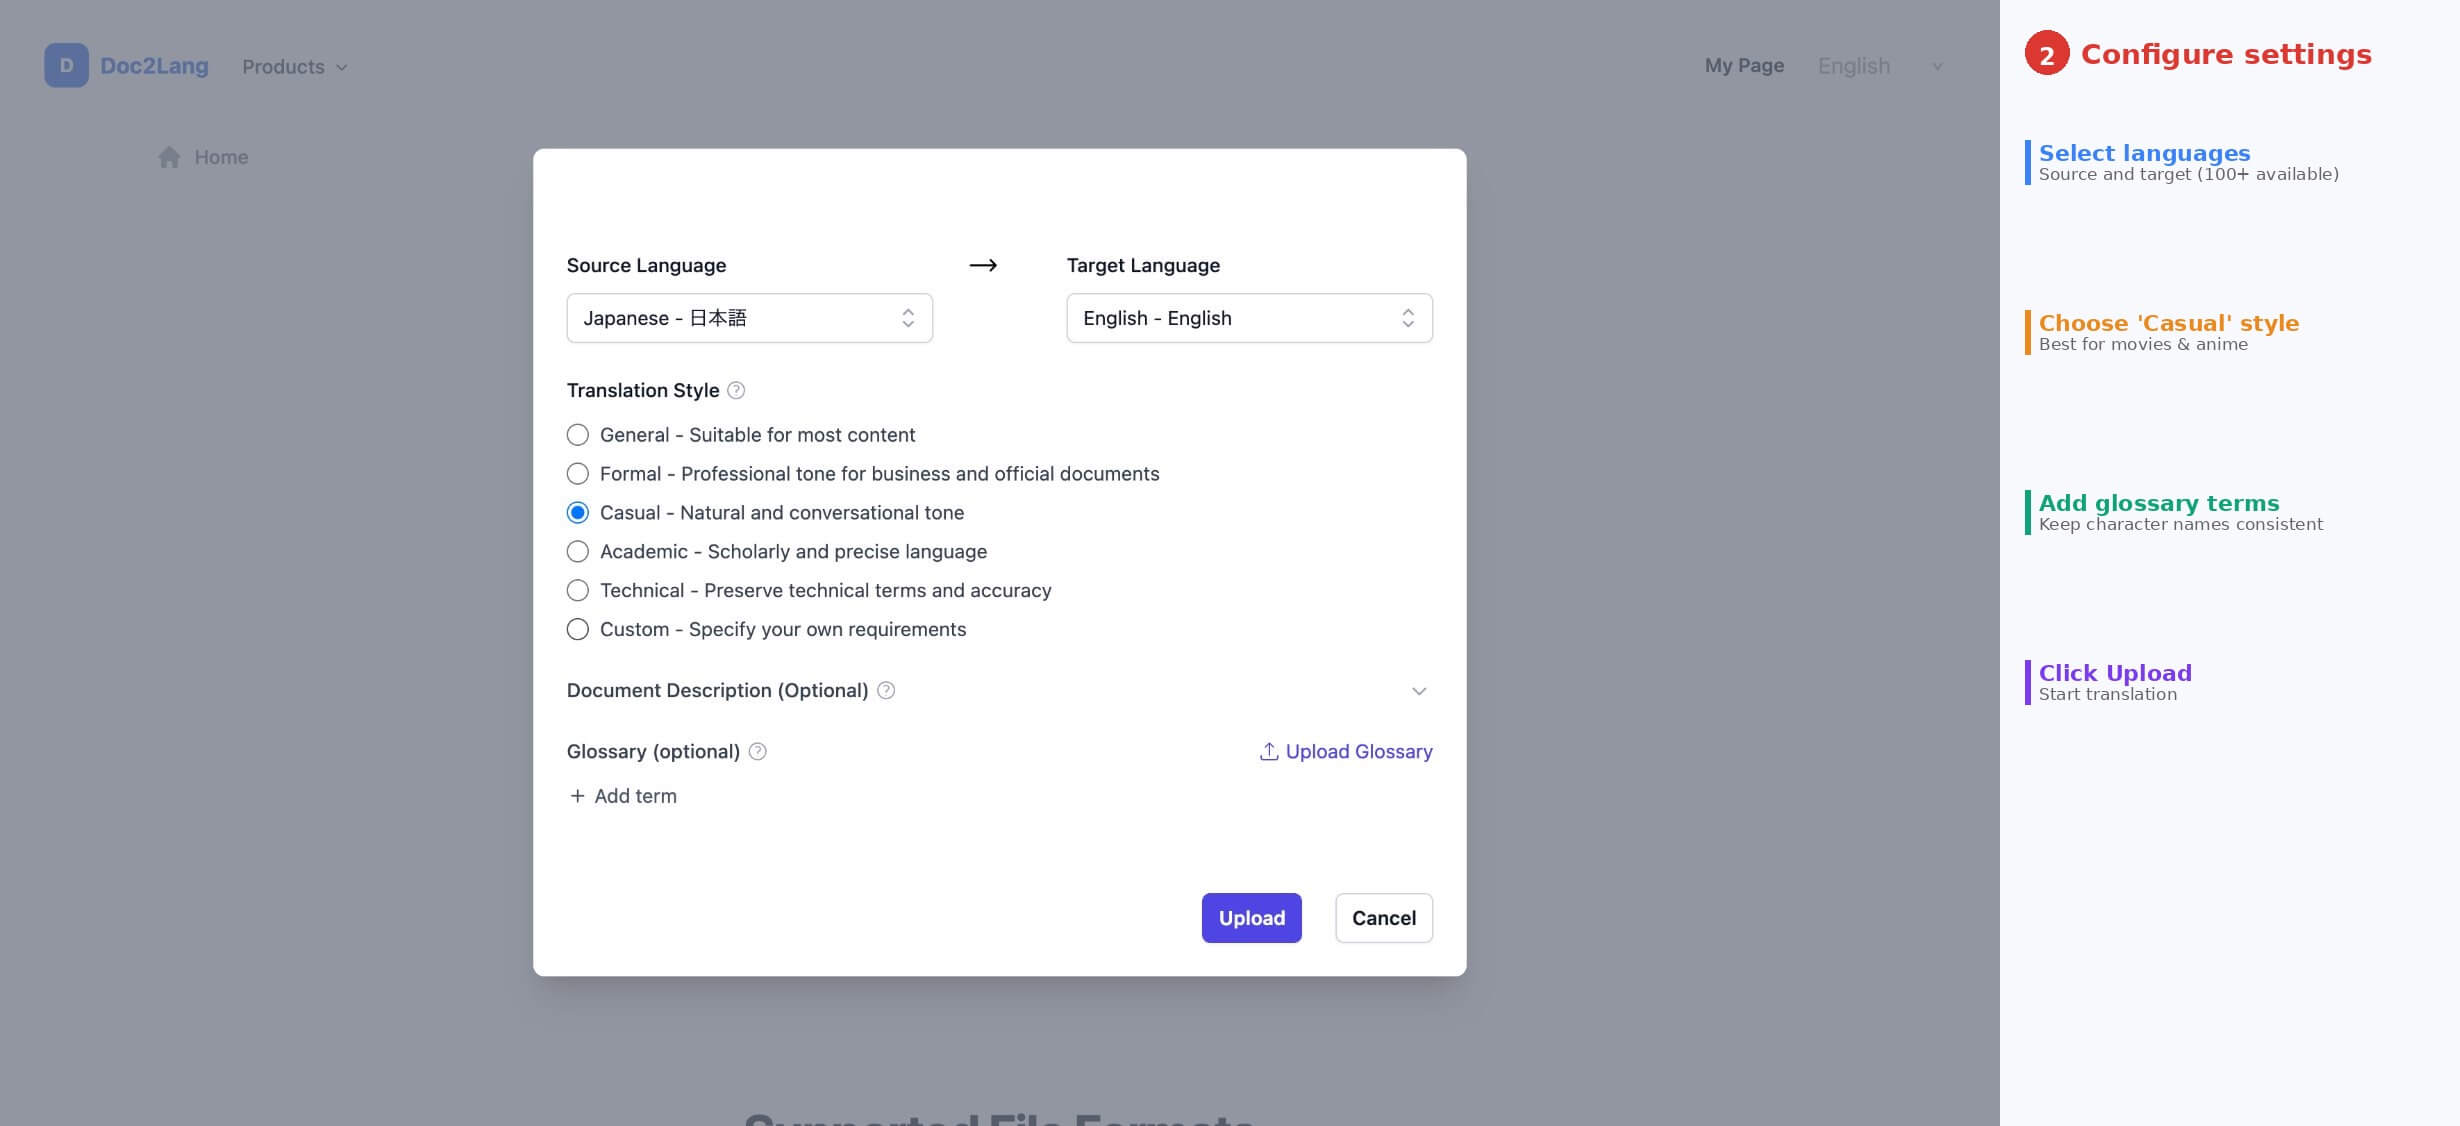The width and height of the screenshot is (2460, 1126).
Task: Click the upload icon next to Upload Glossary
Action: tap(1268, 751)
